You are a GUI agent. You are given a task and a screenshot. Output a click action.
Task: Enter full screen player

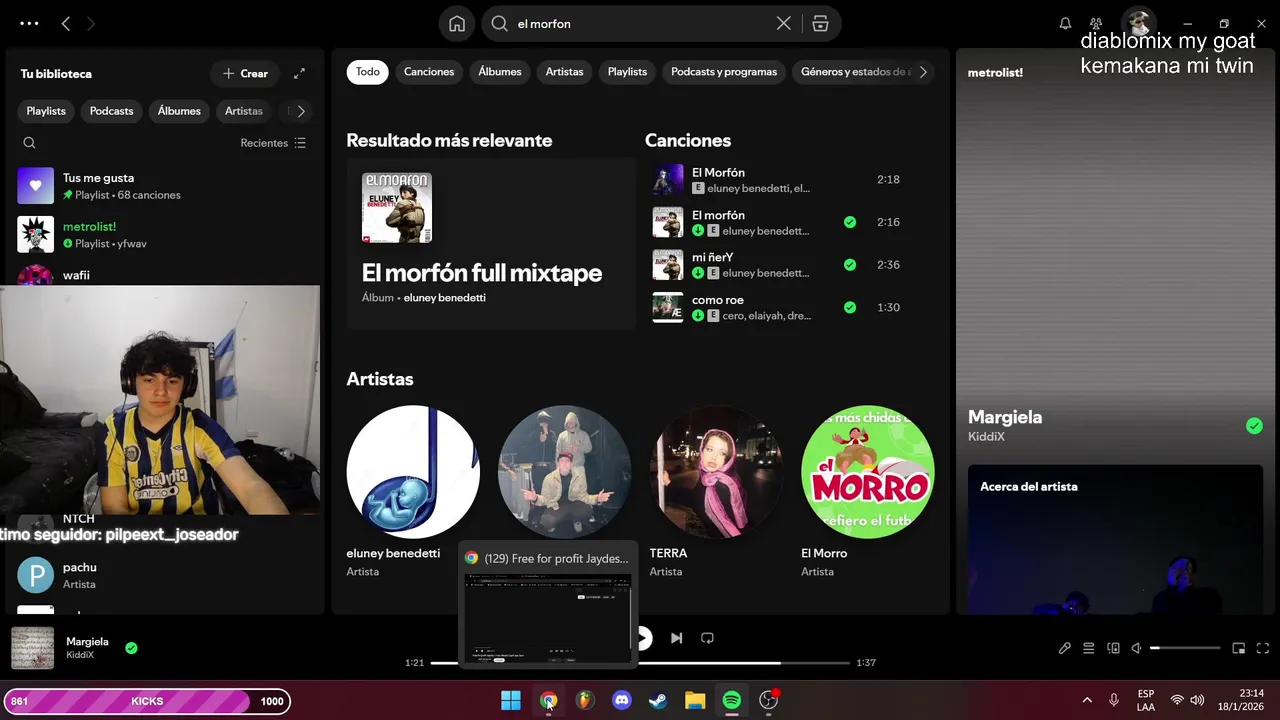click(1262, 648)
